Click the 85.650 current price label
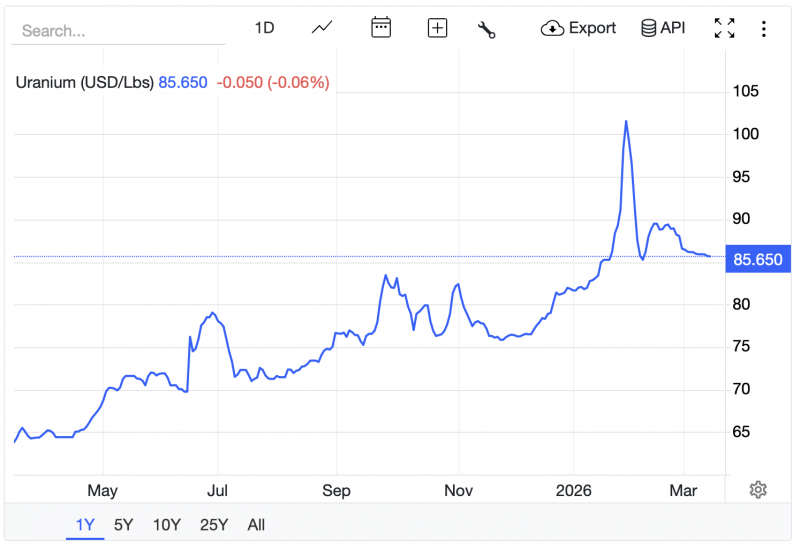This screenshot has height=548, width=800. tap(760, 259)
